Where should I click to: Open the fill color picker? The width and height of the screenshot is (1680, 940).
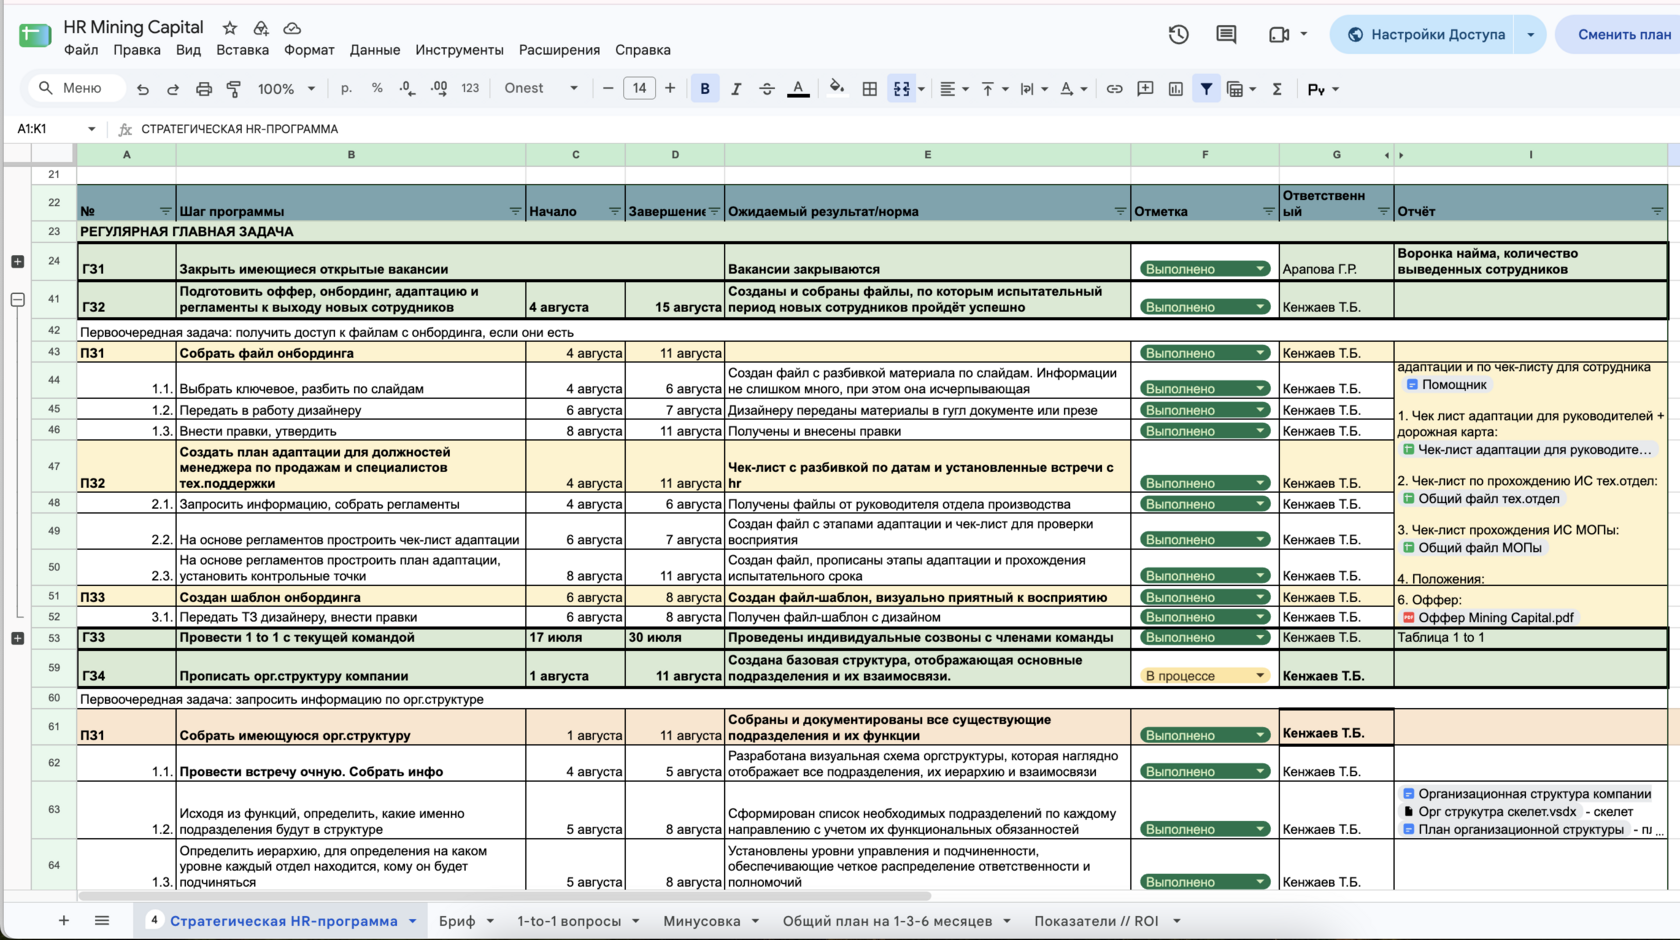coord(837,88)
